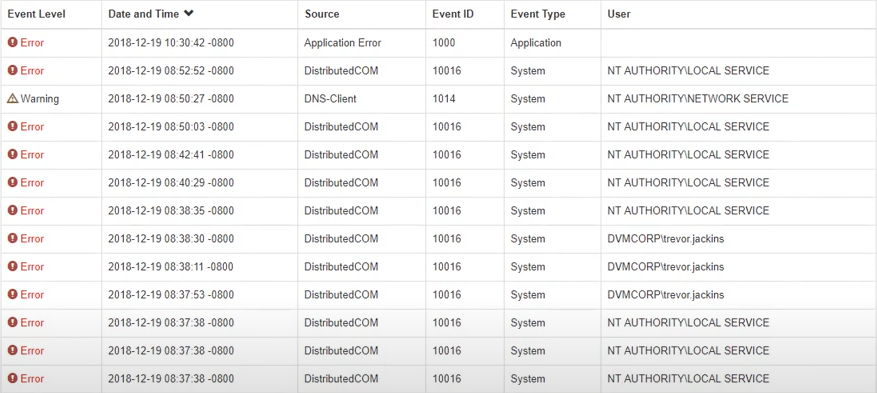The image size is (877, 393).
Task: Select the 'Application Error' source cell
Action: [342, 43]
